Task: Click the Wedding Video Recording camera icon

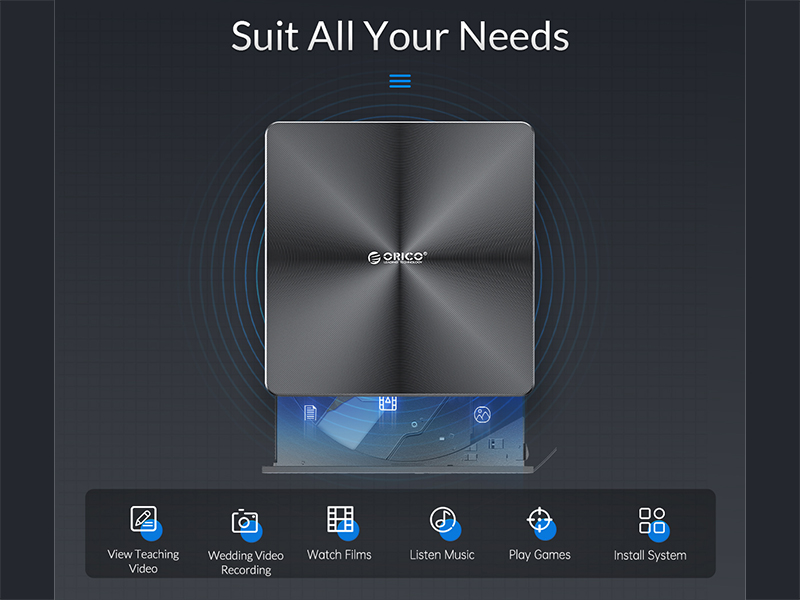Action: tap(245, 521)
